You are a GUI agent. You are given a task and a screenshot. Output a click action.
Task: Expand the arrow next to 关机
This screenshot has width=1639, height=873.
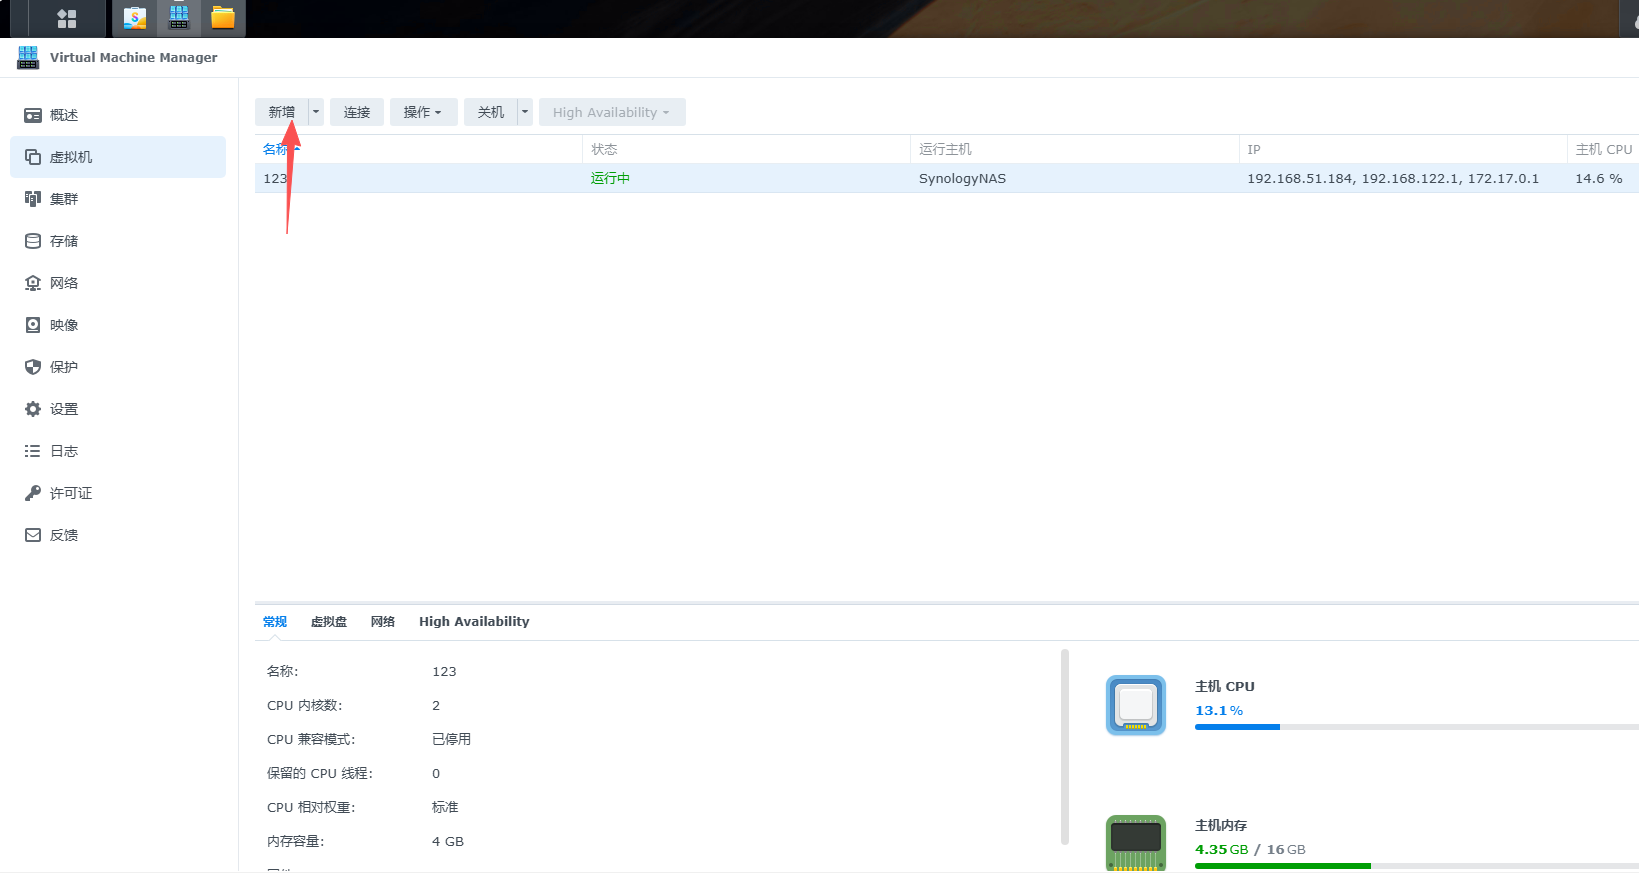click(x=525, y=112)
